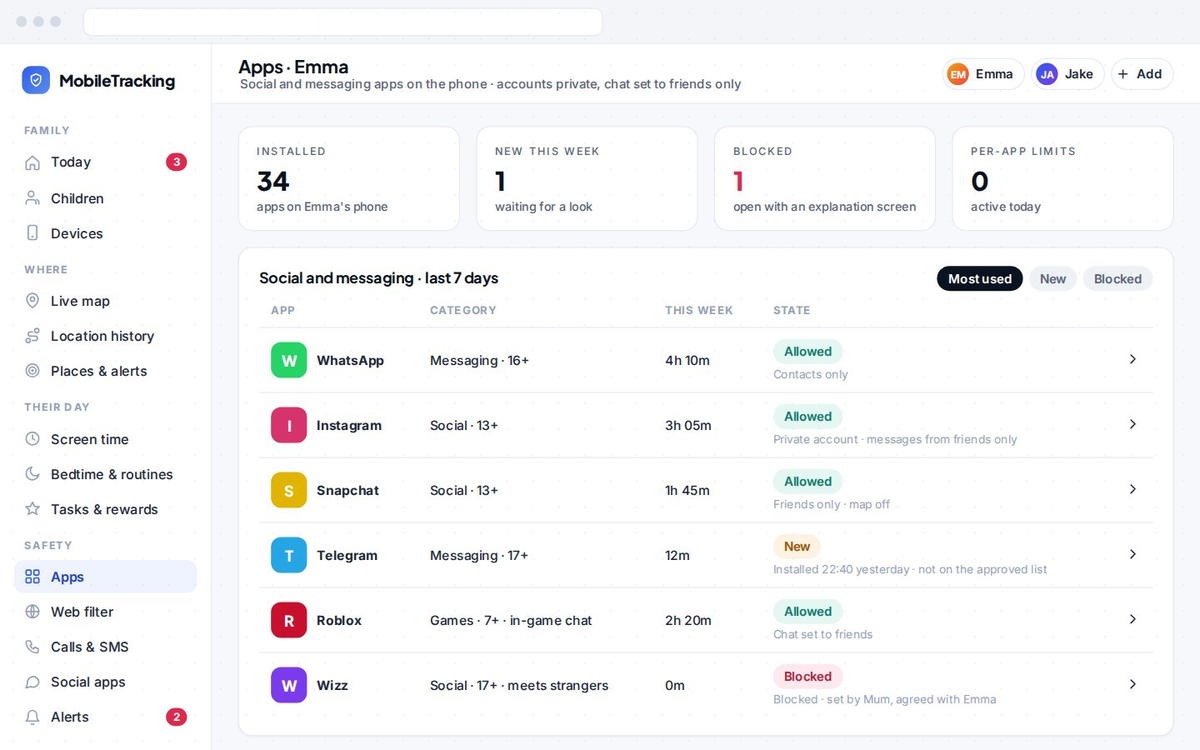The height and width of the screenshot is (750, 1200).
Task: Click the Apps grid icon in the sidebar
Action: point(32,577)
